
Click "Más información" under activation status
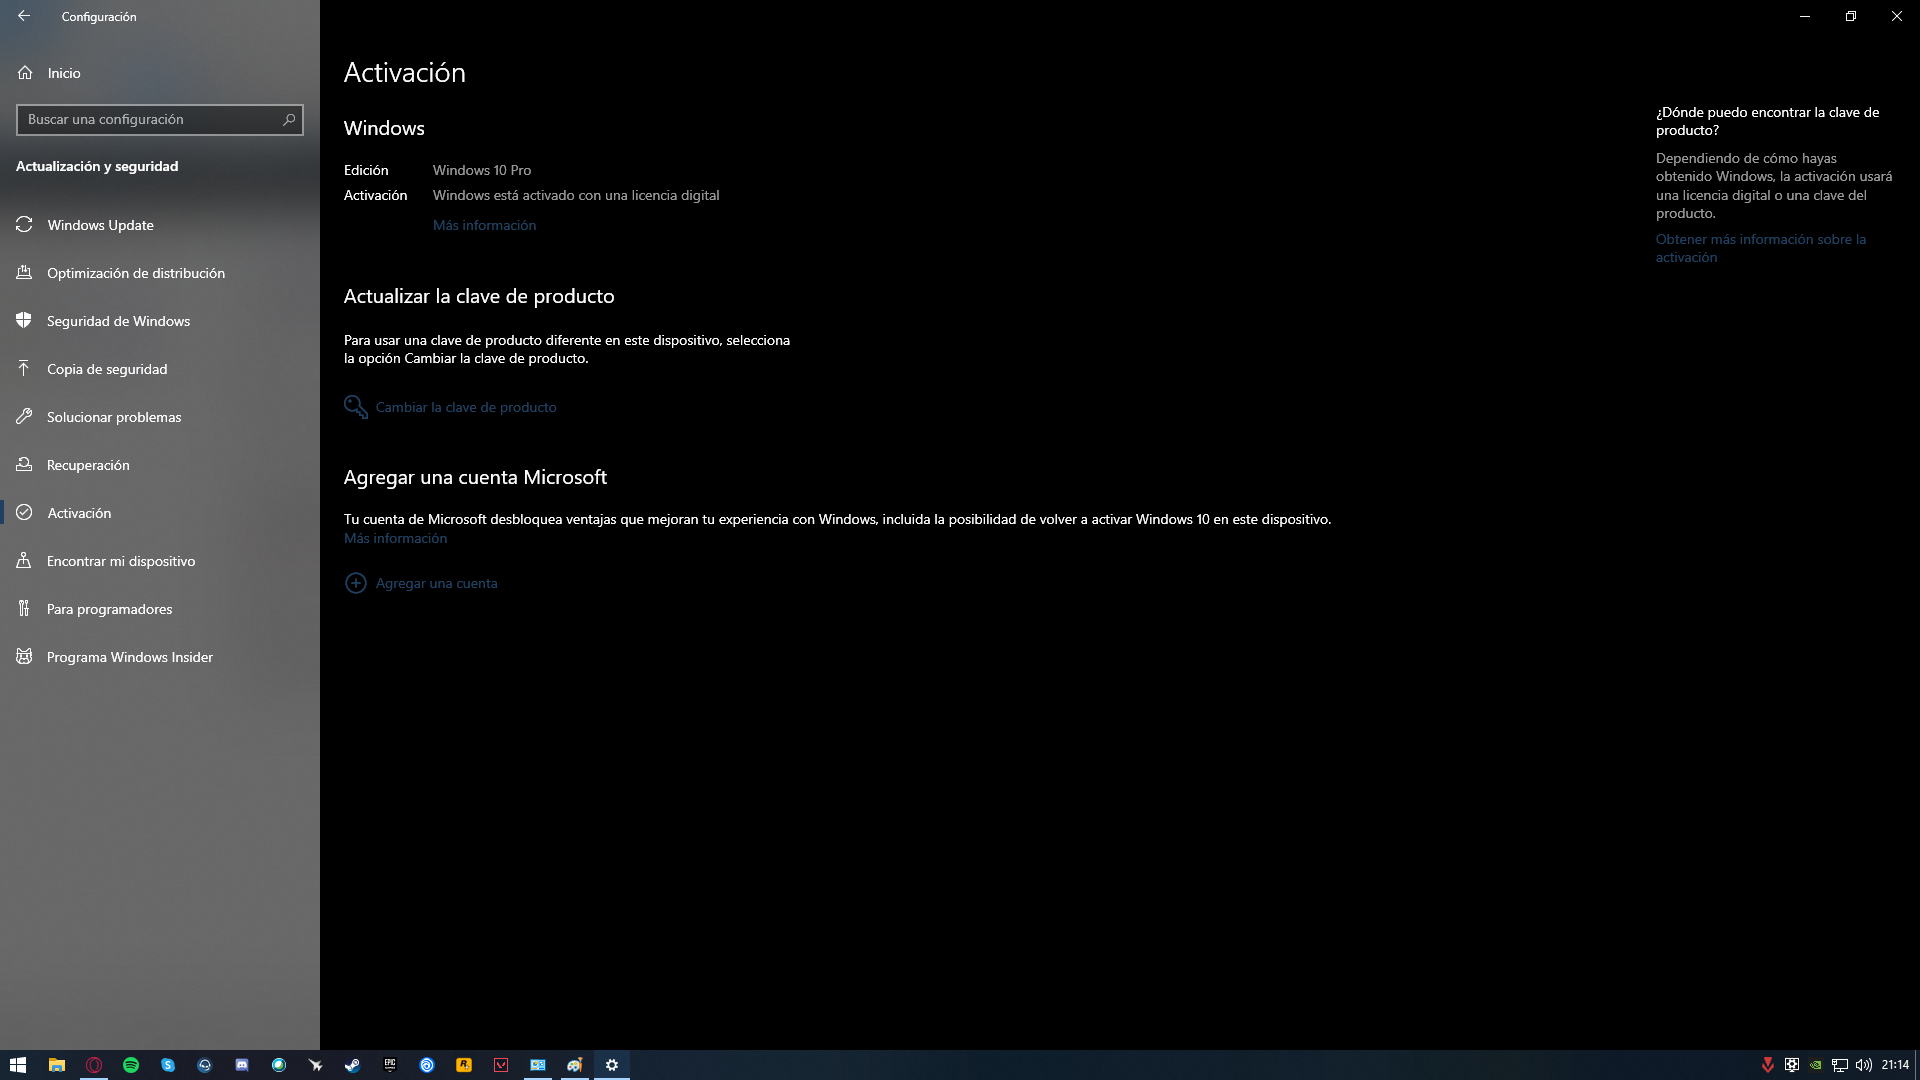tap(484, 225)
